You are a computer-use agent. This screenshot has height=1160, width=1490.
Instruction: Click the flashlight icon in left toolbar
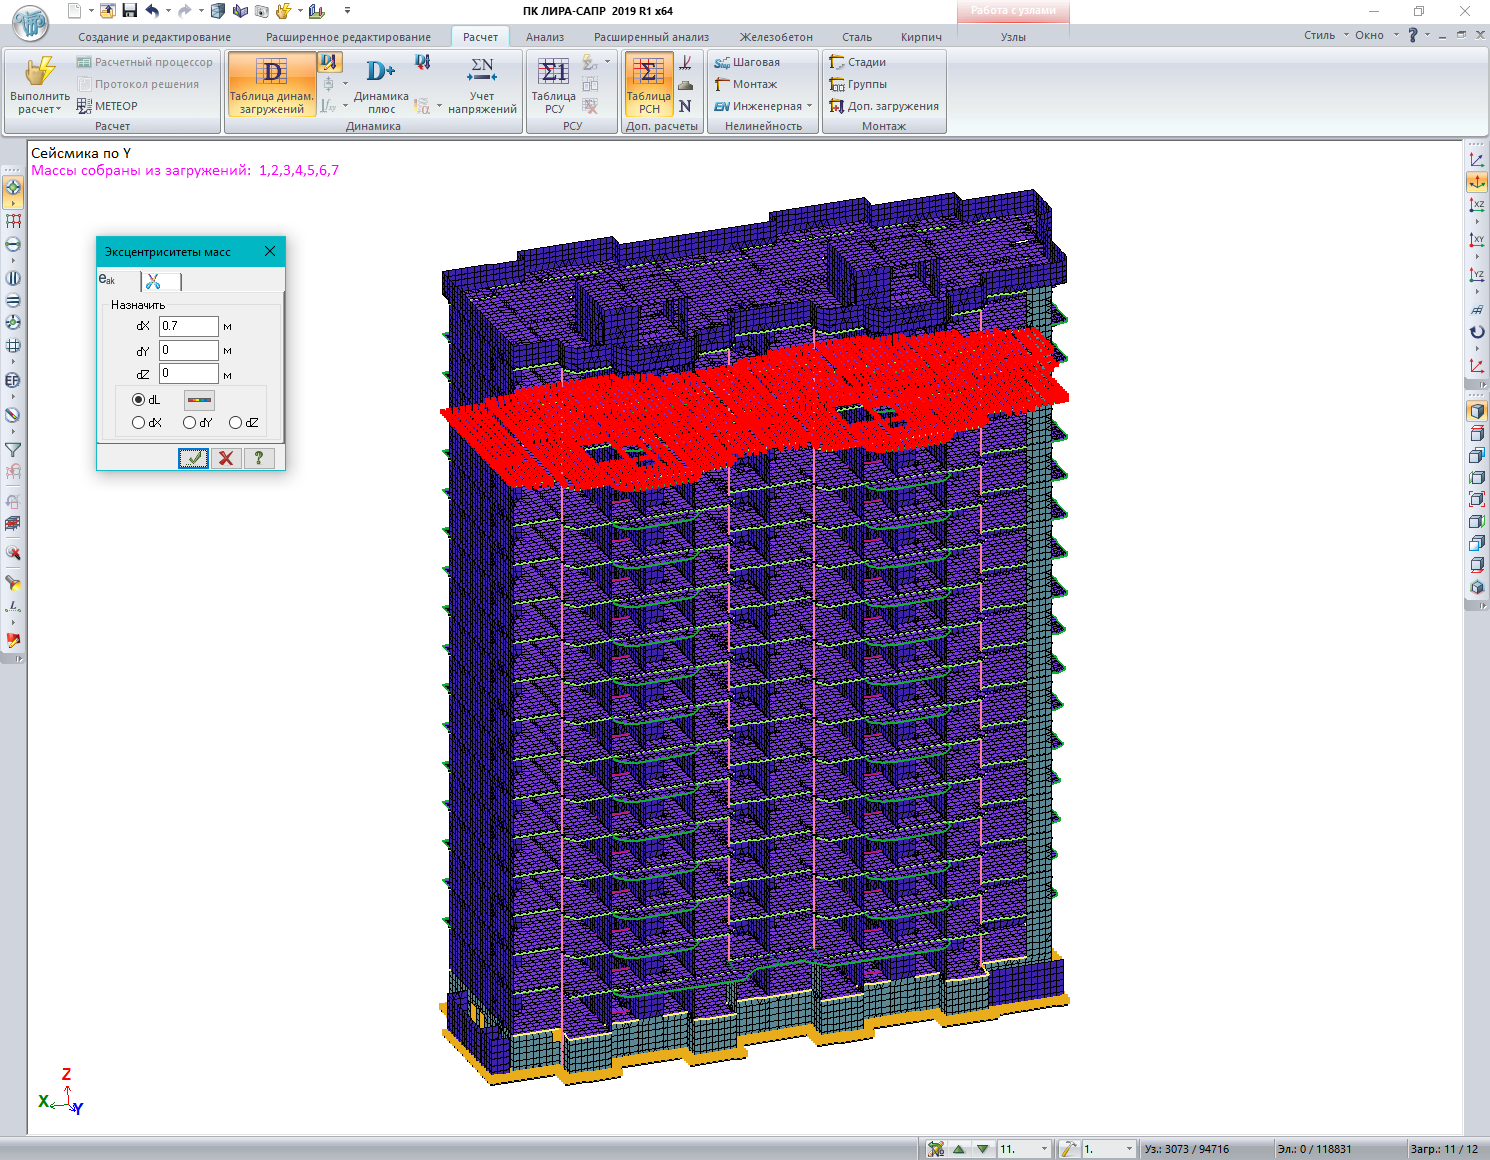pos(13,584)
